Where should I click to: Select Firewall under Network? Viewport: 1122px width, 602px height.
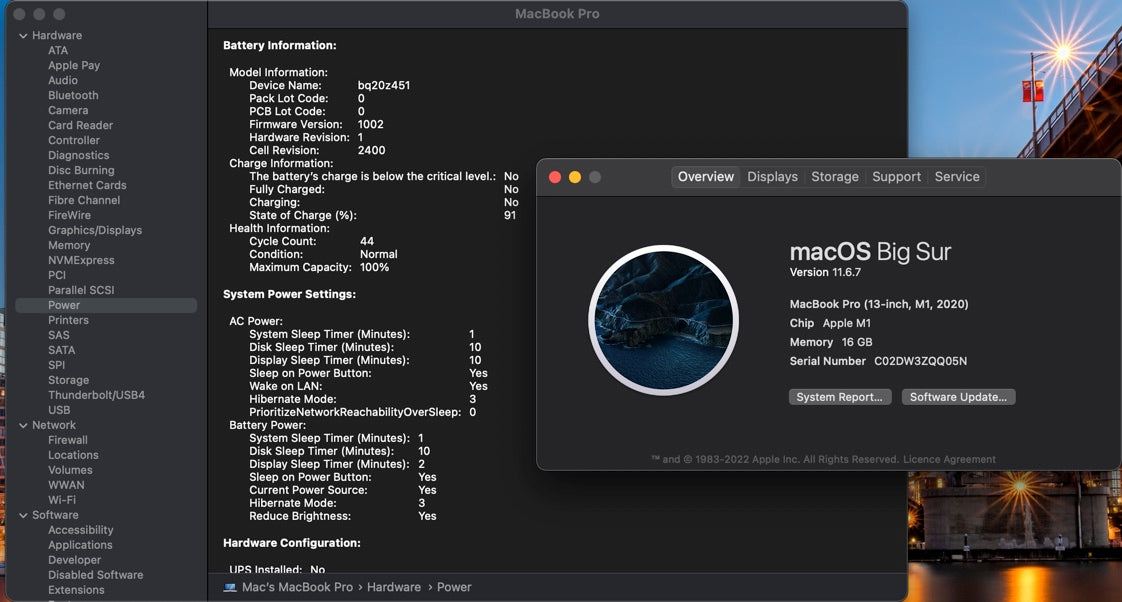66,439
